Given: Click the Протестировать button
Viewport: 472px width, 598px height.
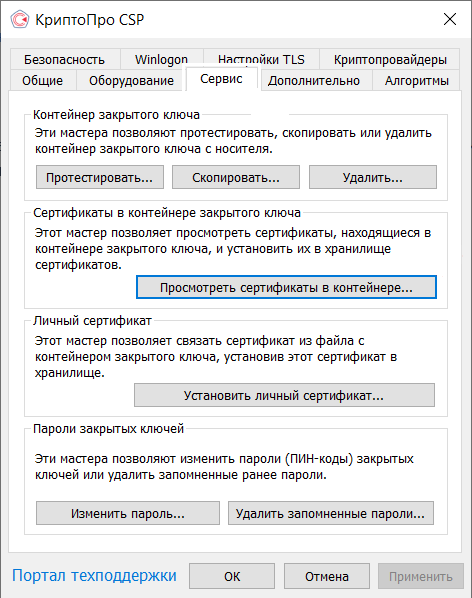Looking at the screenshot, I should tap(100, 177).
